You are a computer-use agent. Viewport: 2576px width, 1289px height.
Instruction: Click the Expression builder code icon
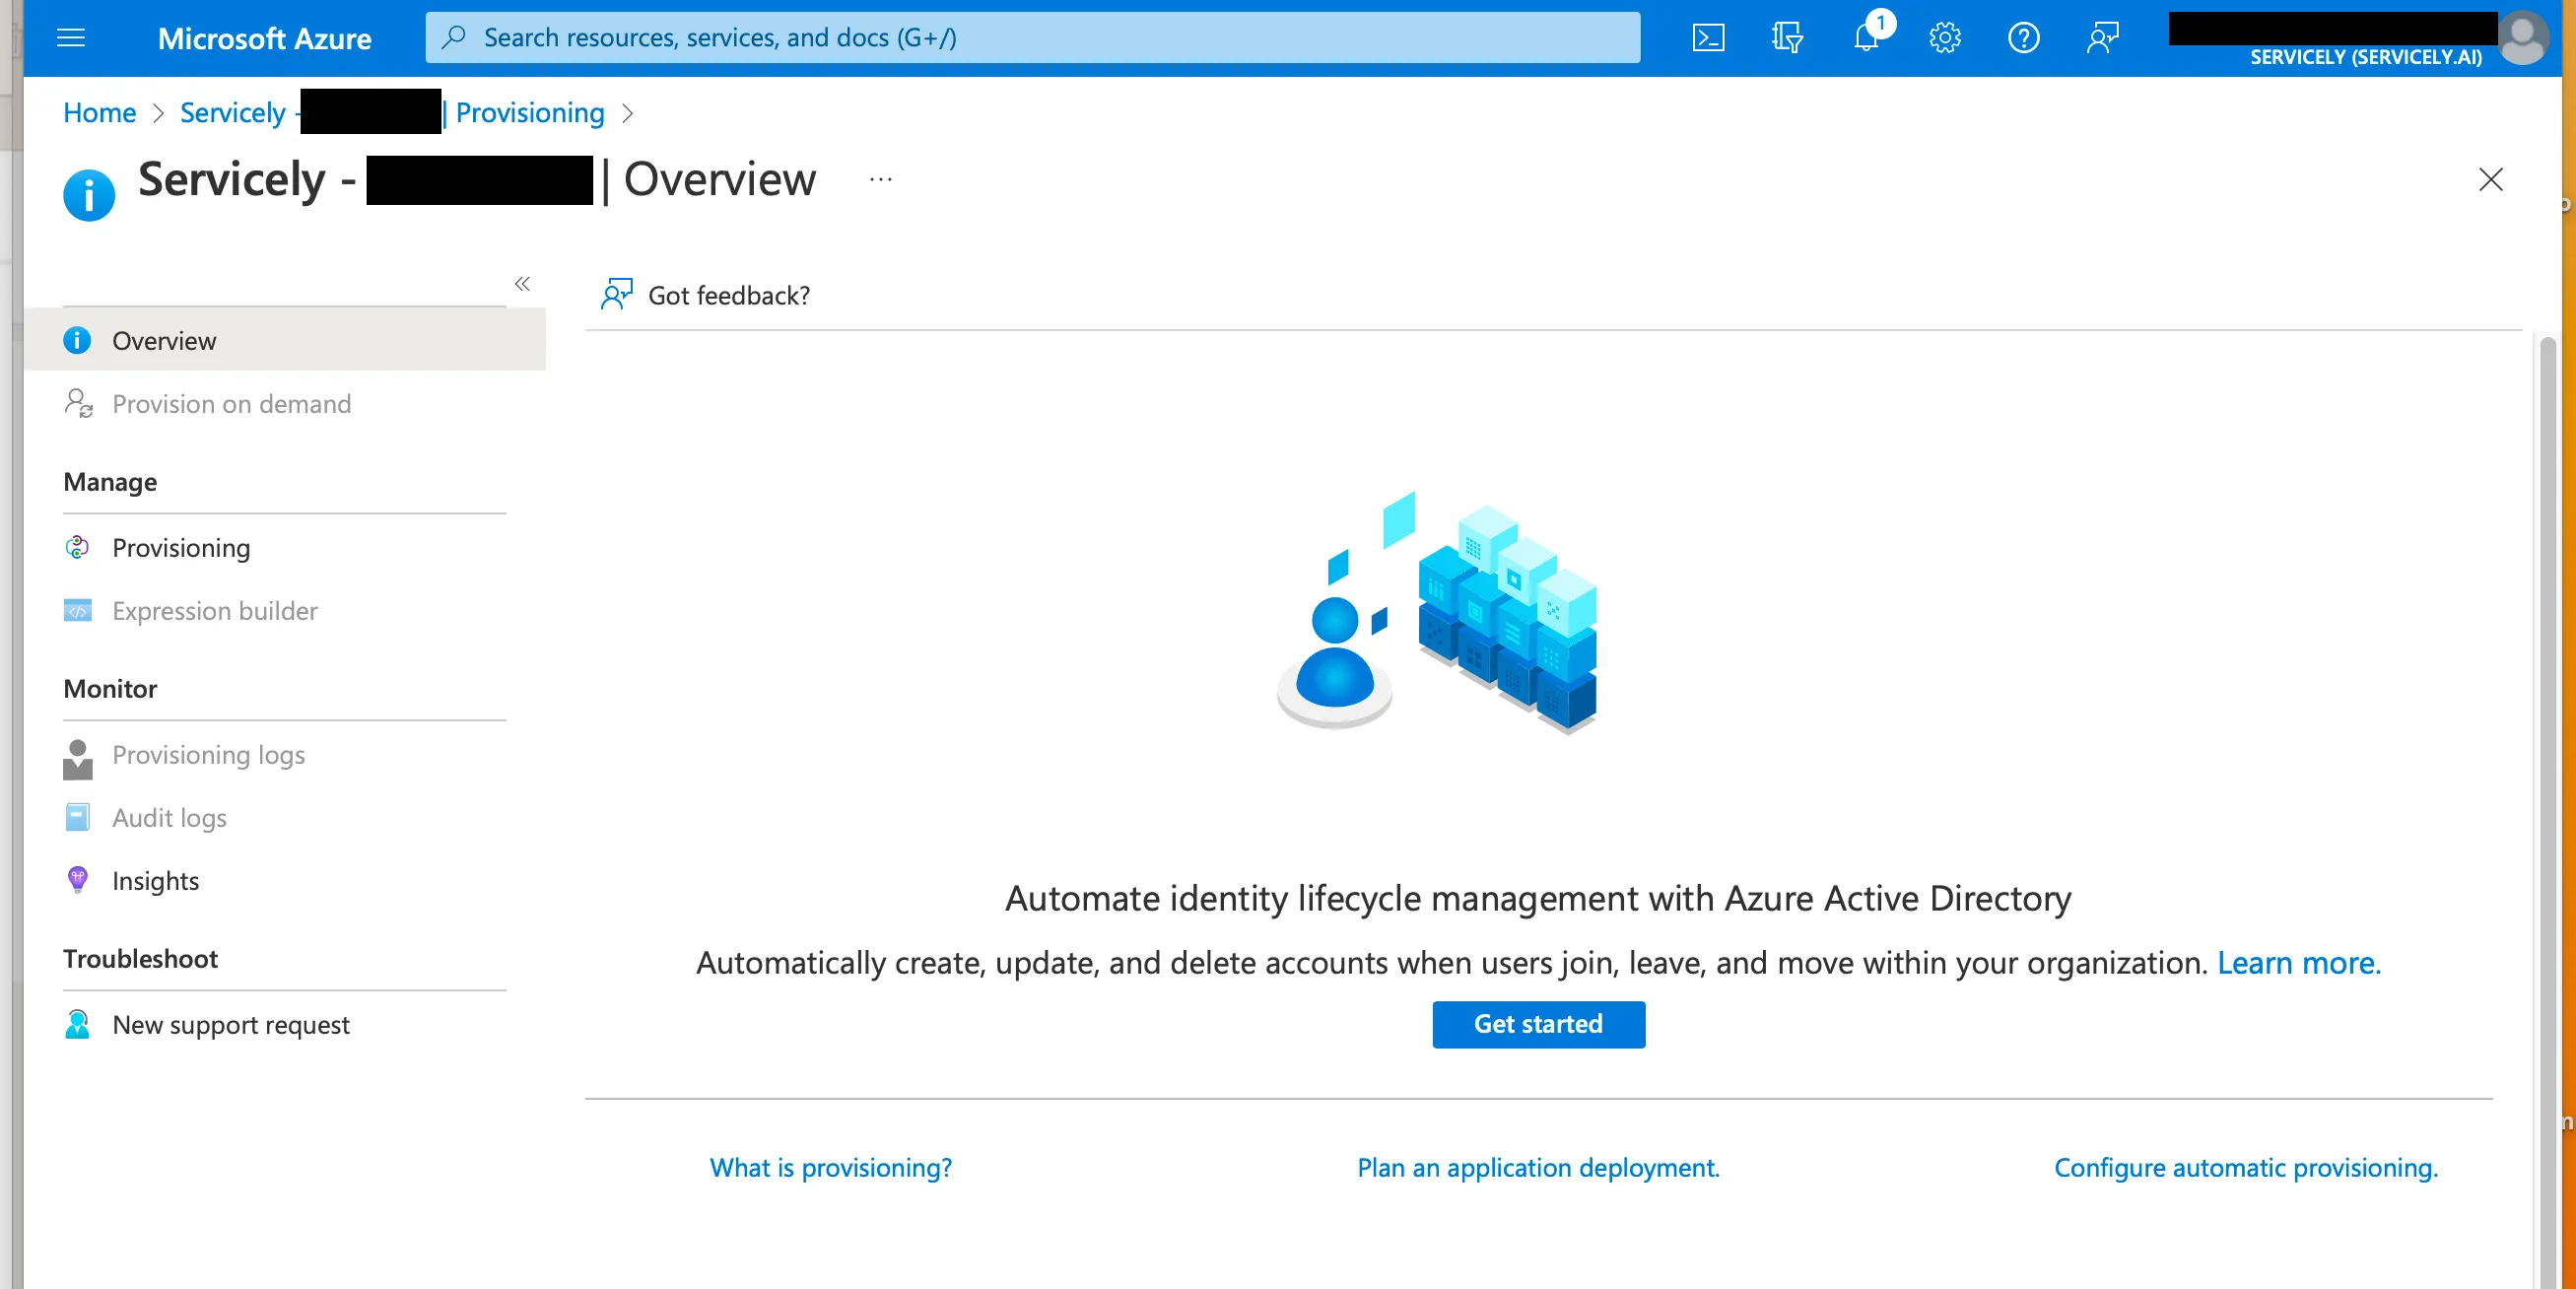(77, 610)
